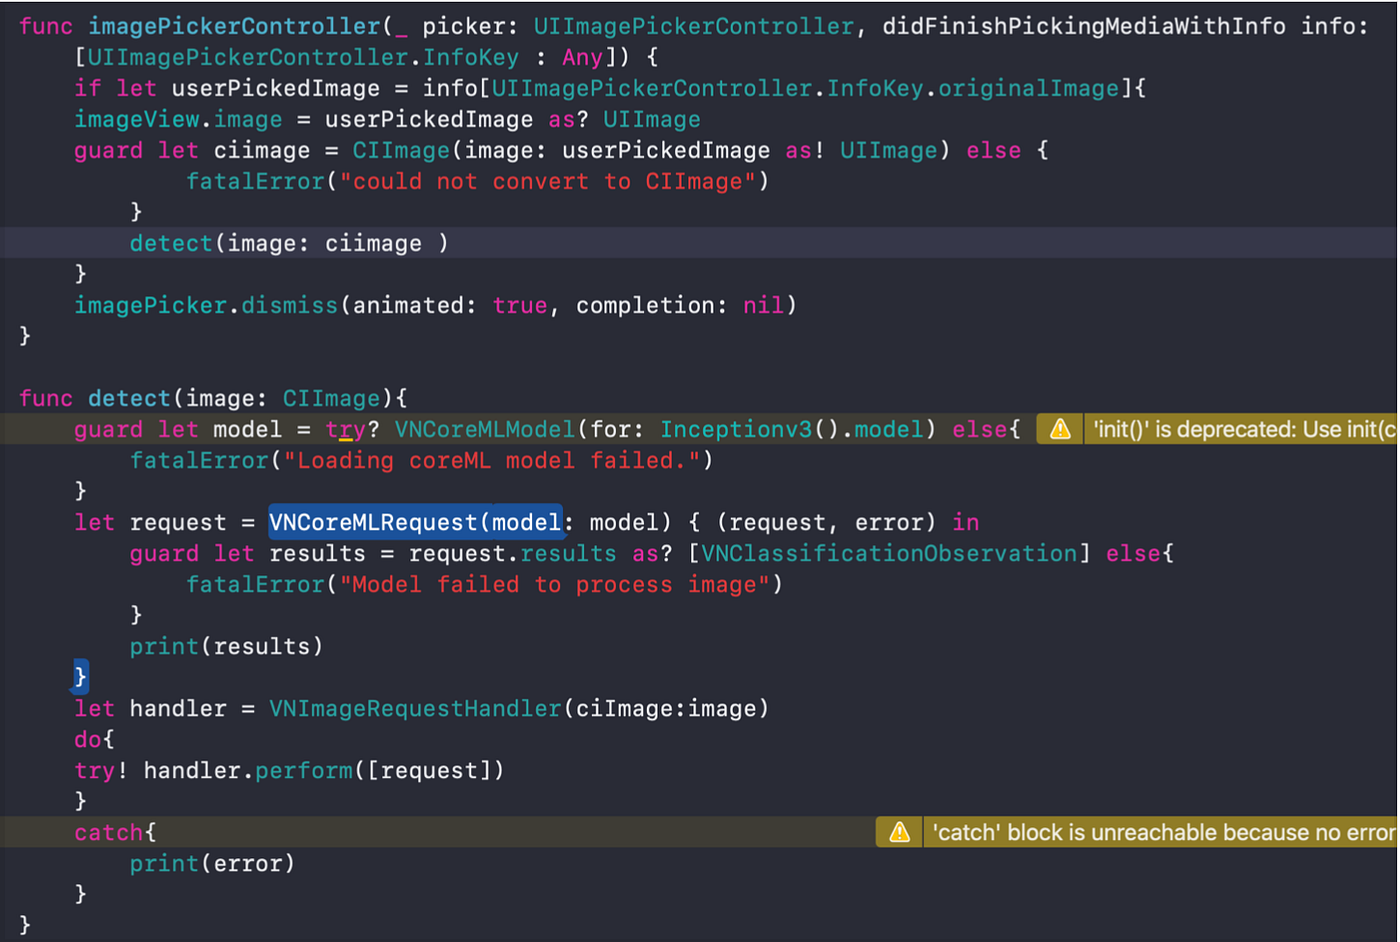
Task: Select the VNClassificationObservation type annotation
Action: tap(888, 552)
